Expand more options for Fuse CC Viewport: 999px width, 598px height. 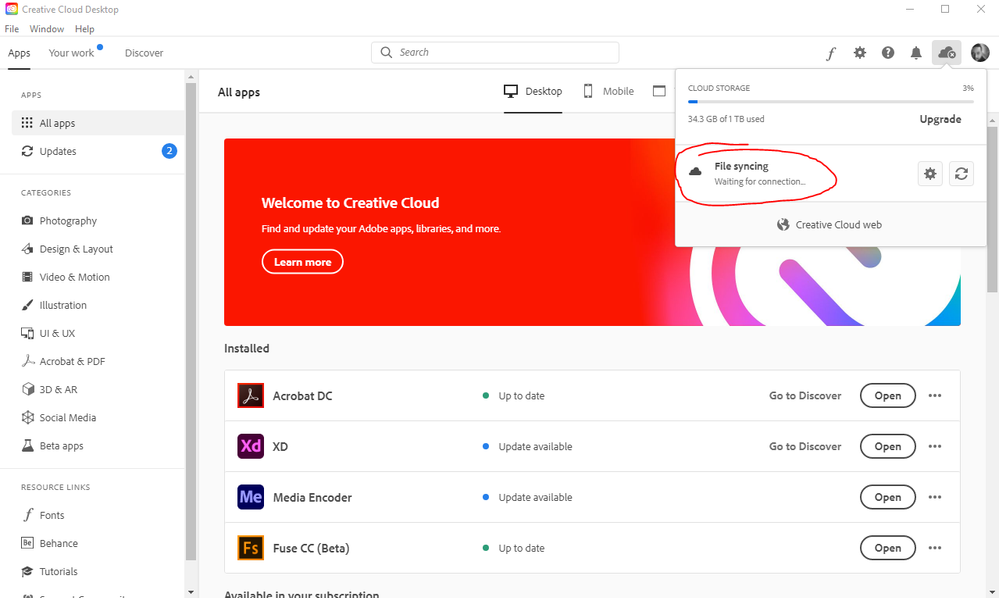point(935,548)
